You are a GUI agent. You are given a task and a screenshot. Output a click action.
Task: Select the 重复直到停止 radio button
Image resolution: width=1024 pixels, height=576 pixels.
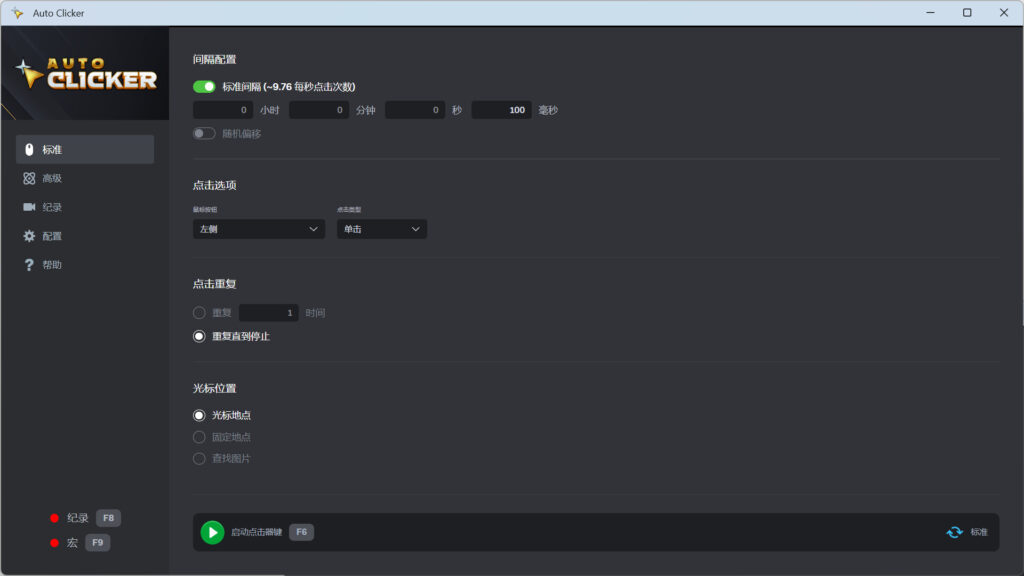[199, 336]
